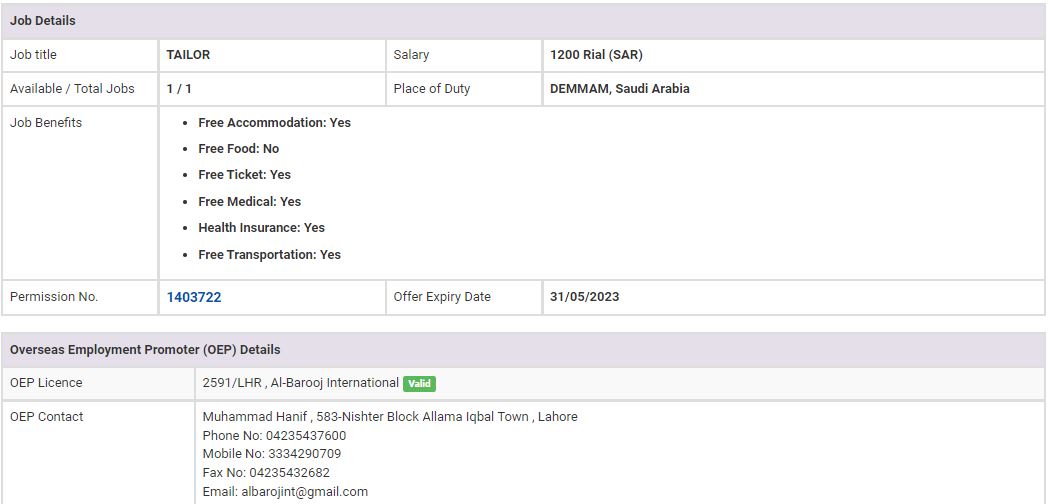The width and height of the screenshot is (1048, 504).
Task: Click the Free Food: No benefit
Action: [238, 149]
